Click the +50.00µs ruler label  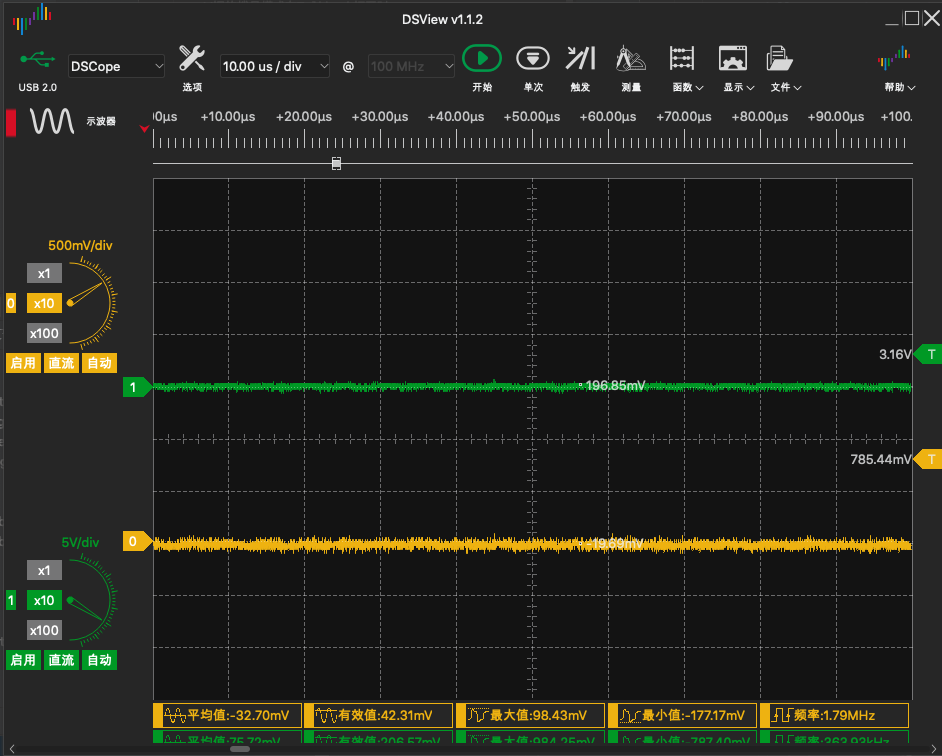[x=532, y=117]
